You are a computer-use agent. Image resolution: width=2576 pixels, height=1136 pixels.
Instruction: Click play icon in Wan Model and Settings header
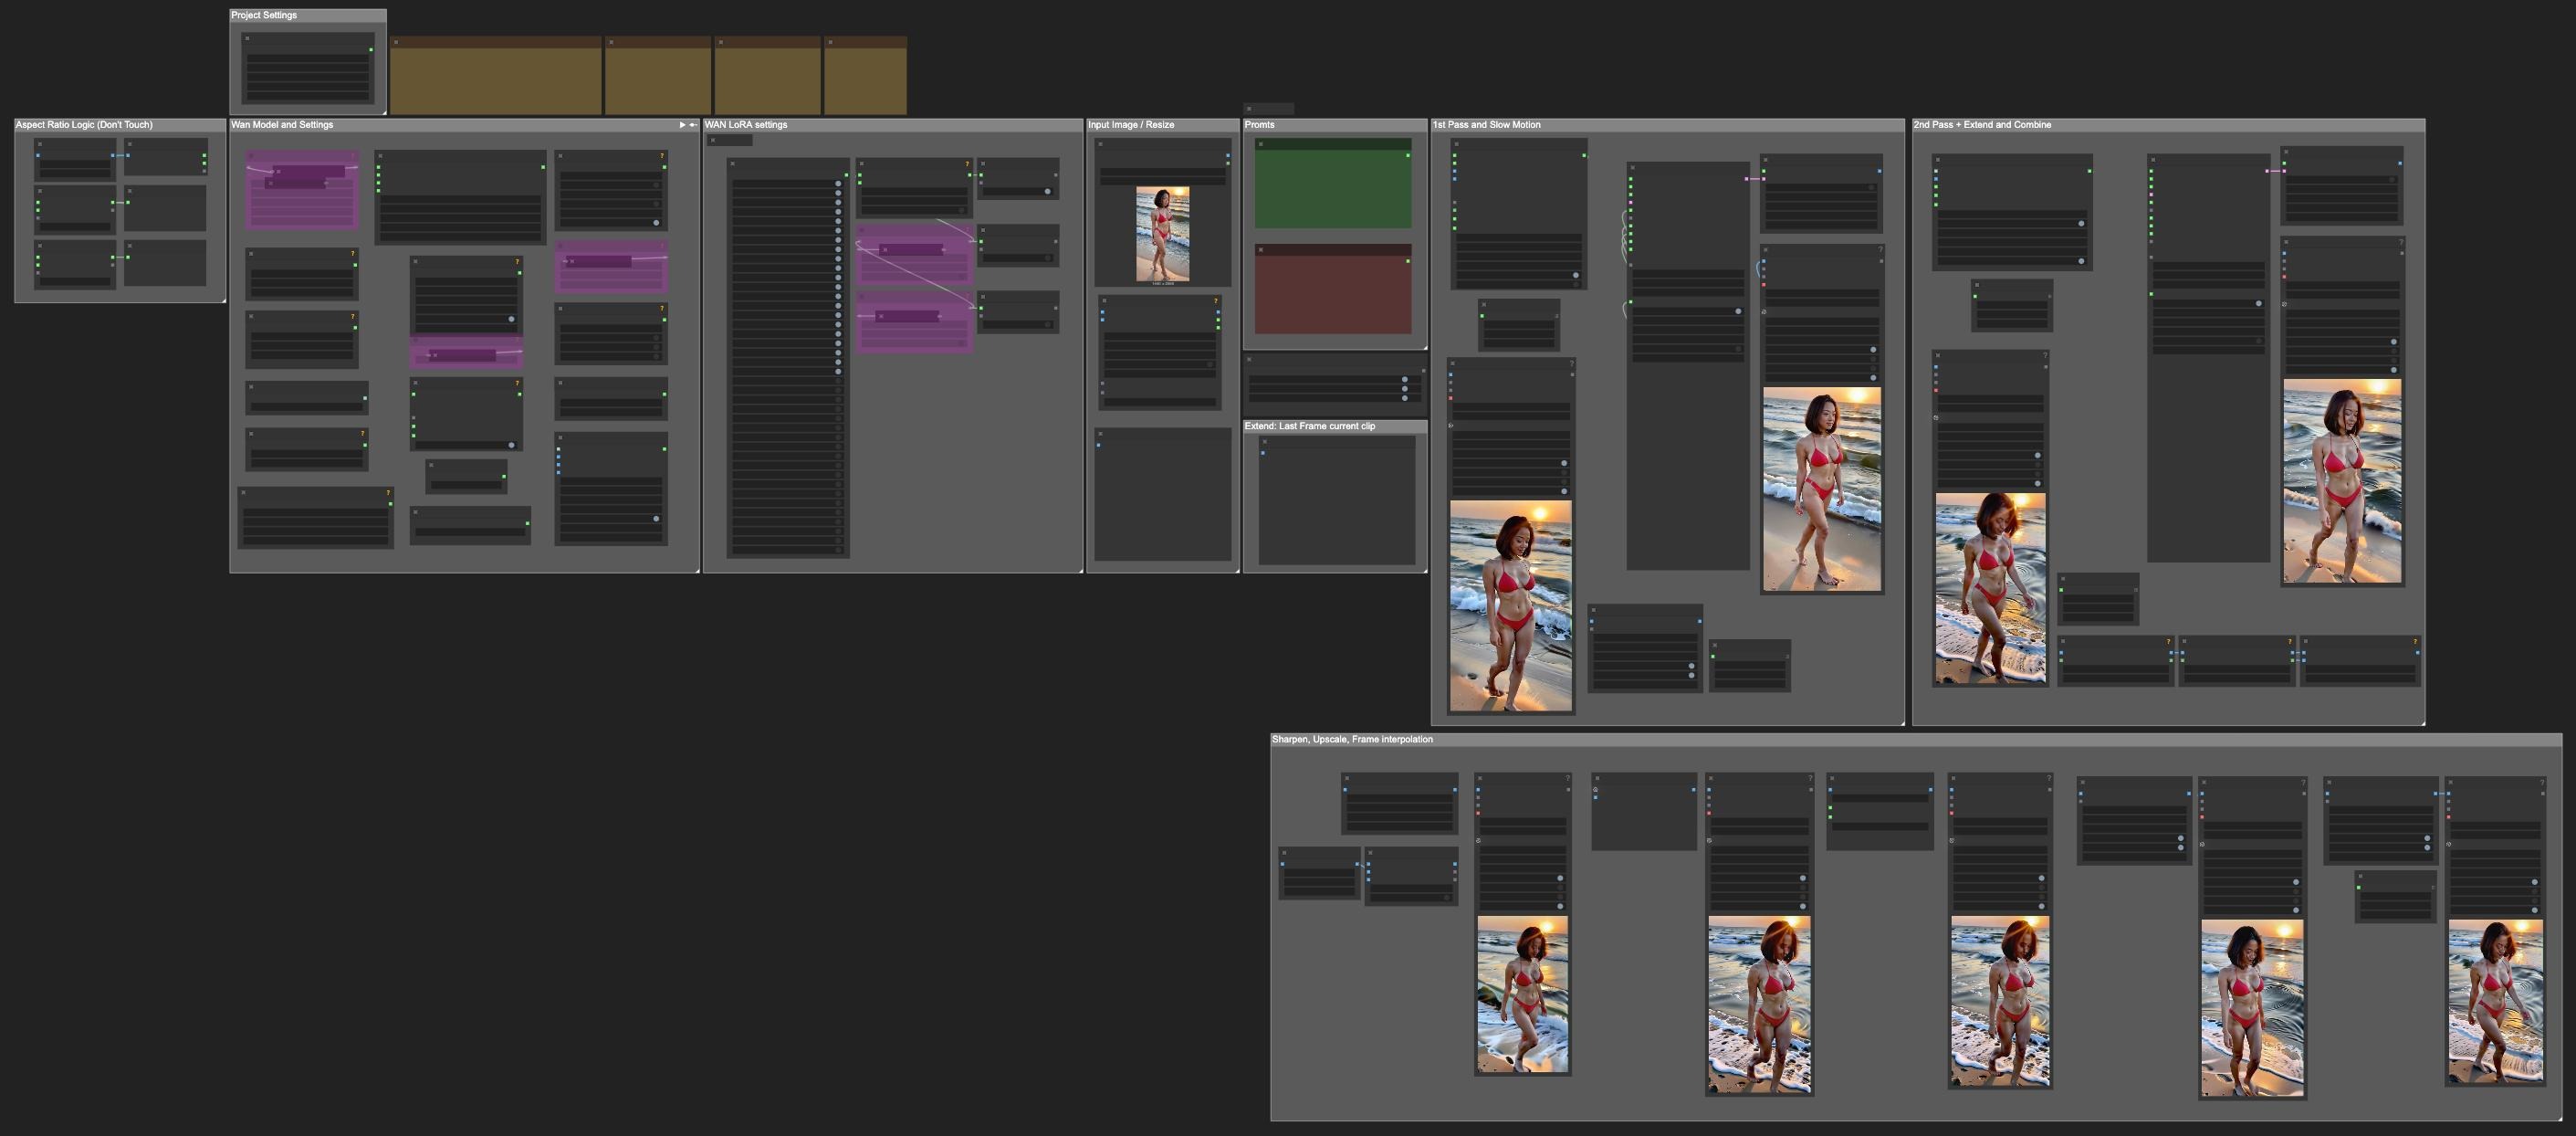[682, 125]
